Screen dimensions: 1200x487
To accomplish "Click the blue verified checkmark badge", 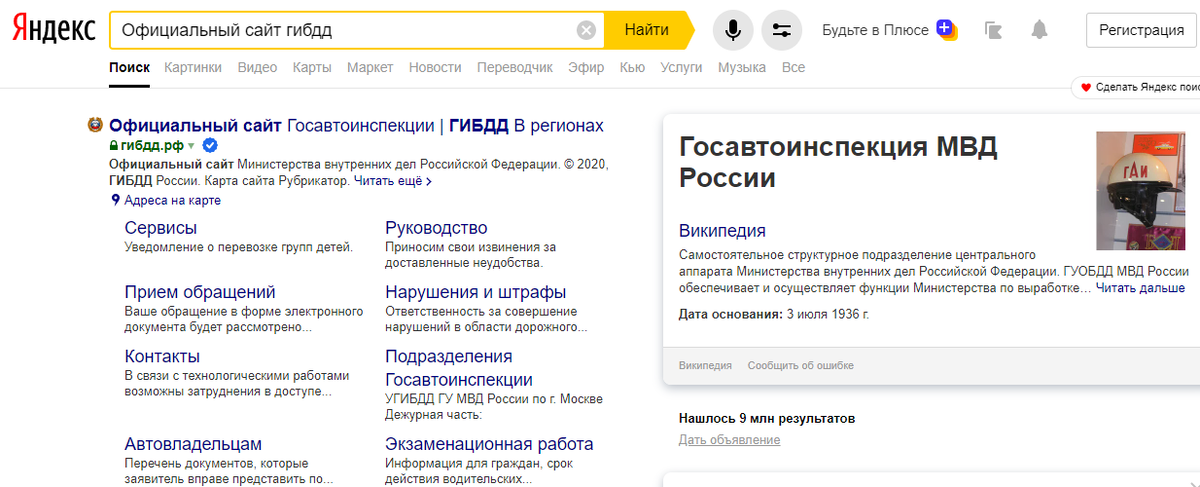I will pos(209,146).
